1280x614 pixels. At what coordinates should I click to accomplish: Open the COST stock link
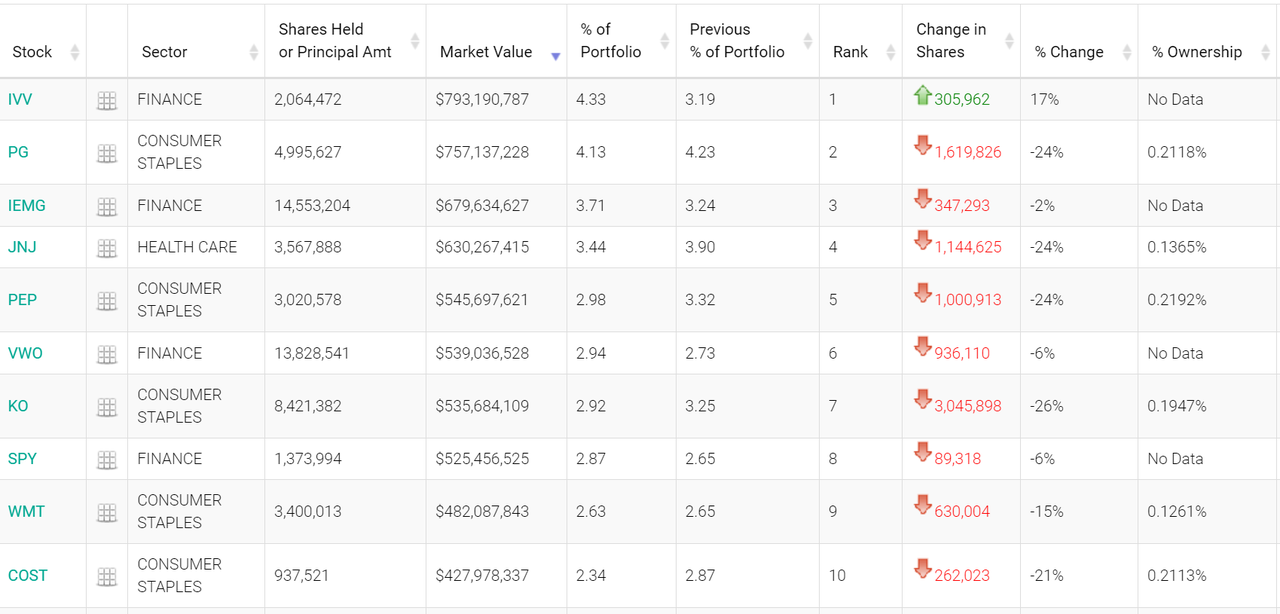(28, 576)
